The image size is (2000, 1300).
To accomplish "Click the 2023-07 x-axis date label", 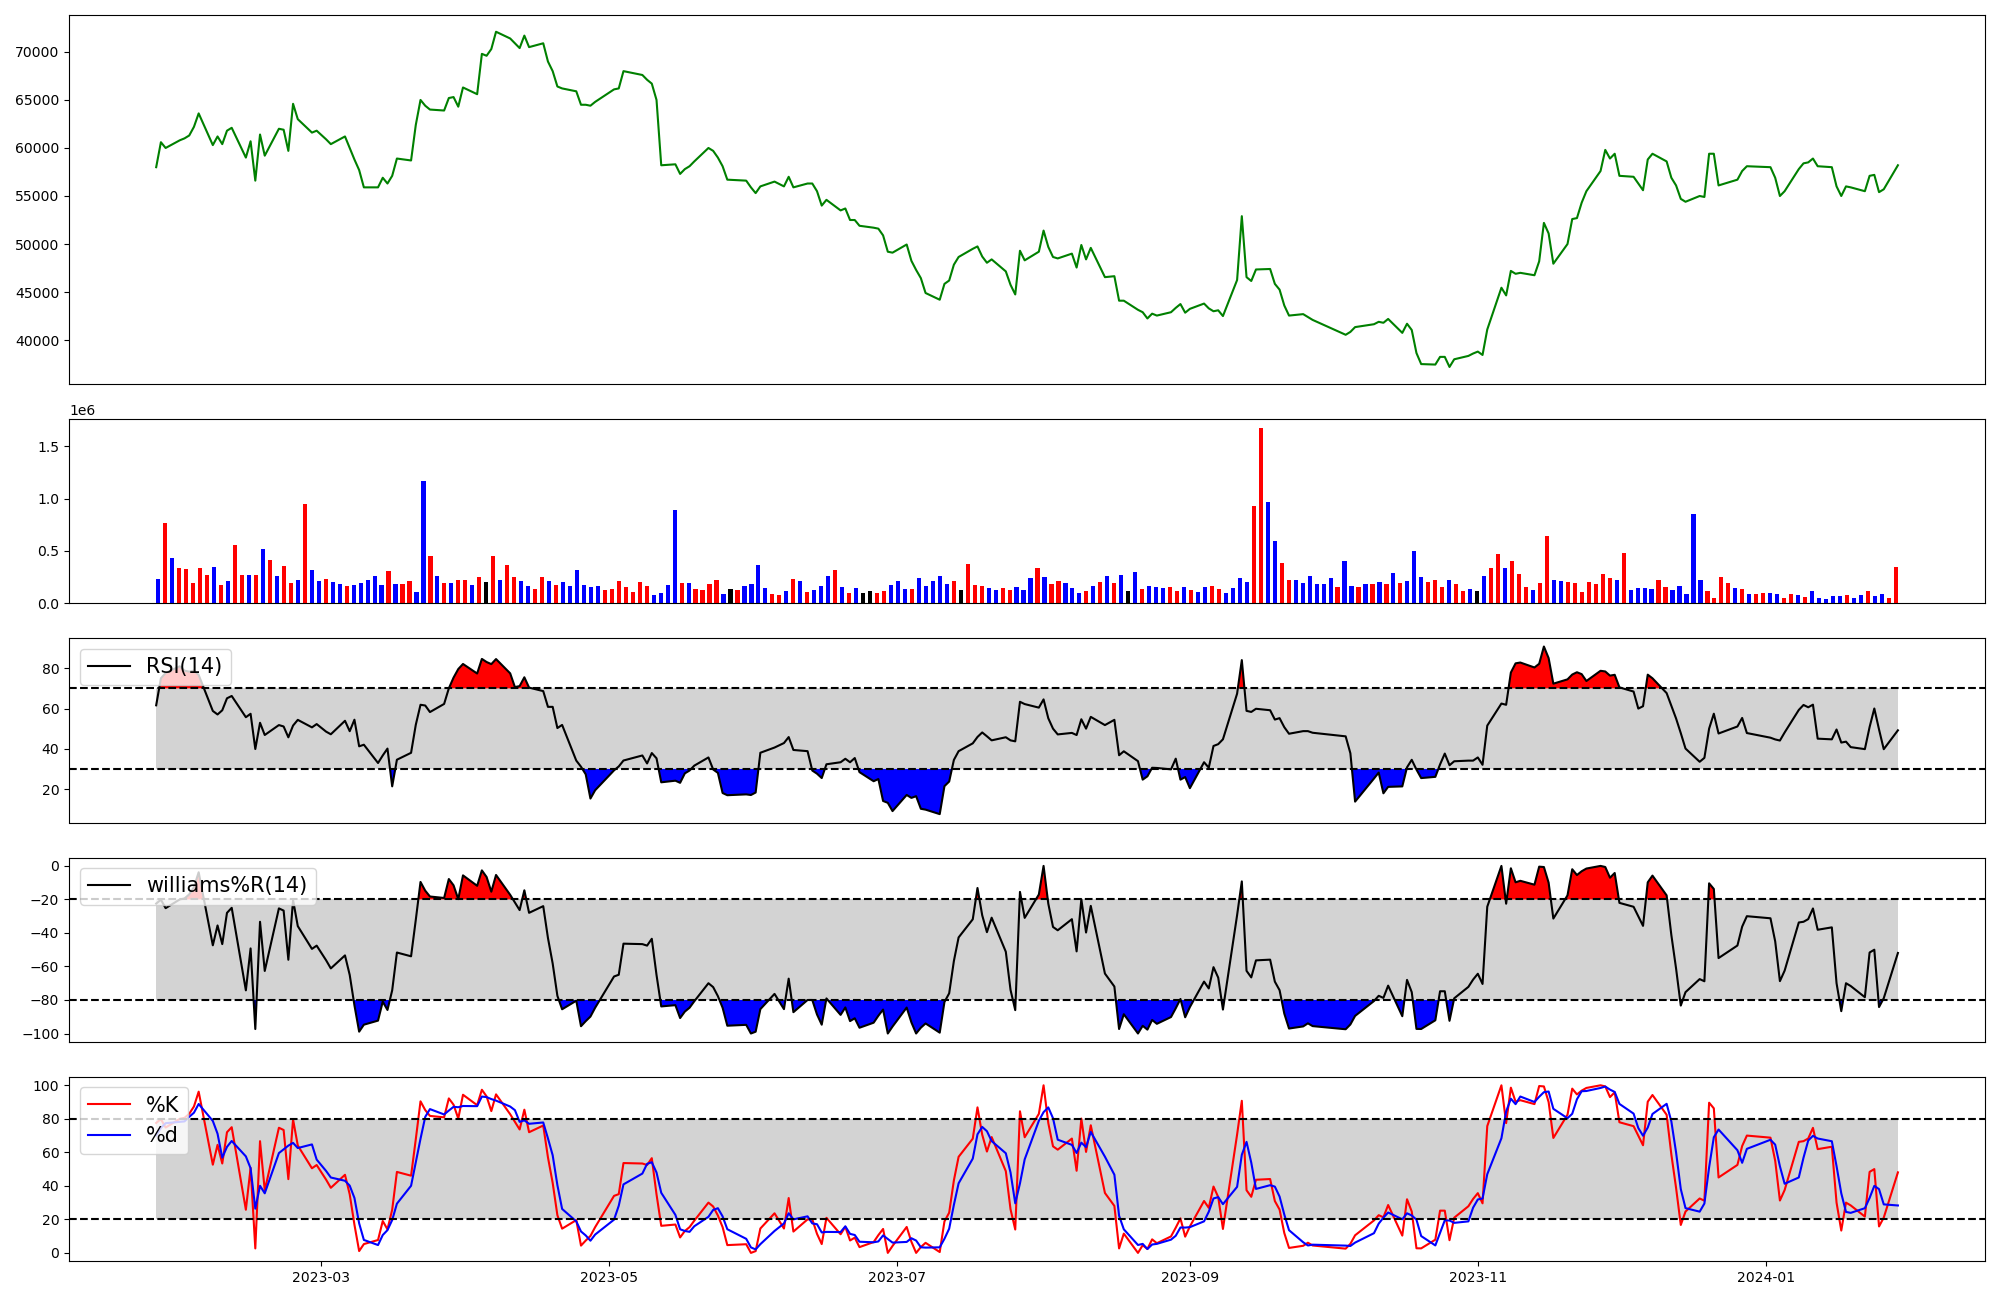I will click(897, 1277).
